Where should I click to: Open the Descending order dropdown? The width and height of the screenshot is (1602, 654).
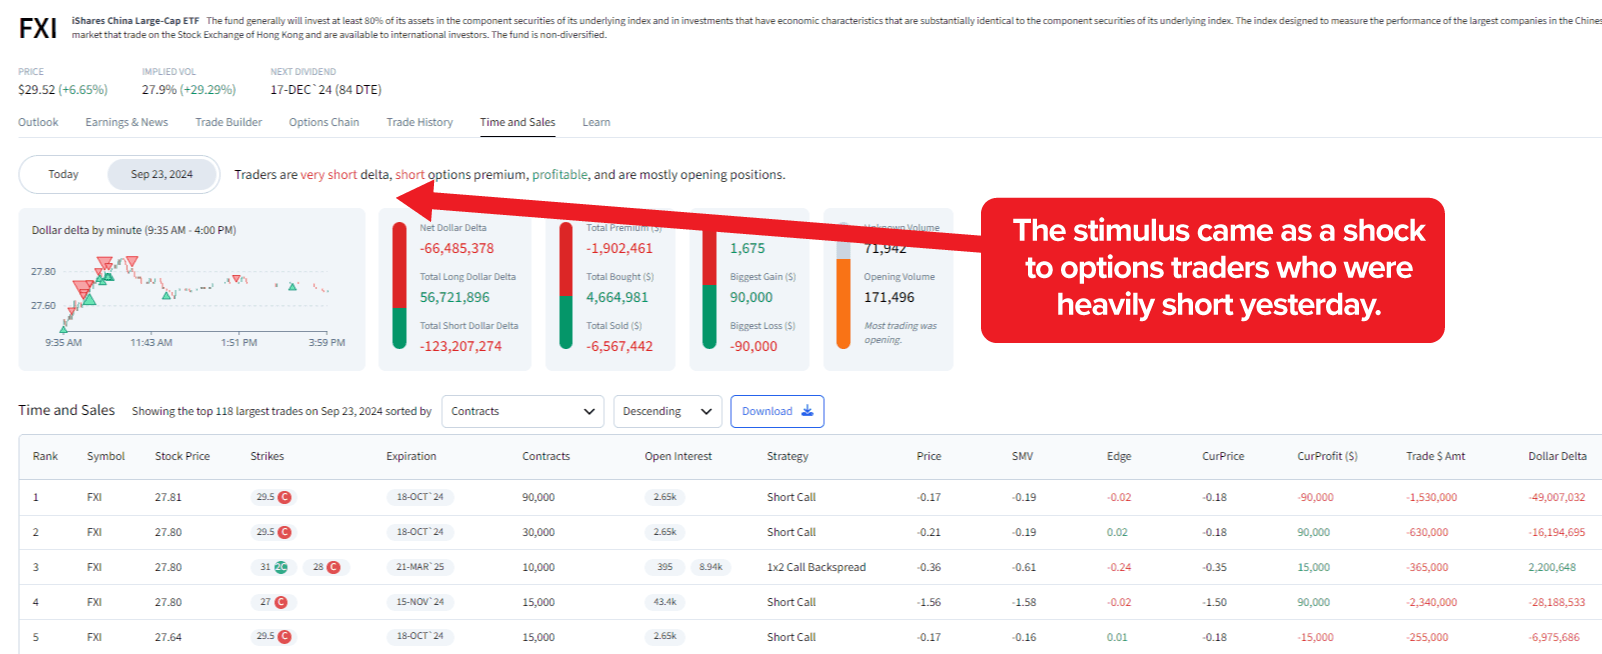click(667, 411)
